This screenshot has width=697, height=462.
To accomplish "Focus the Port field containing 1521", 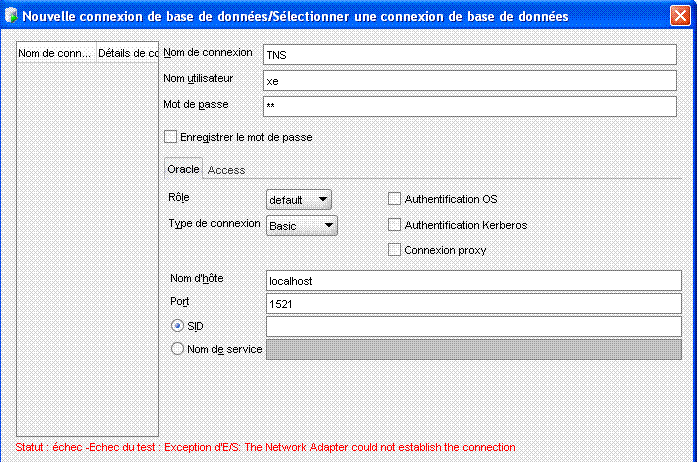I will (x=474, y=304).
